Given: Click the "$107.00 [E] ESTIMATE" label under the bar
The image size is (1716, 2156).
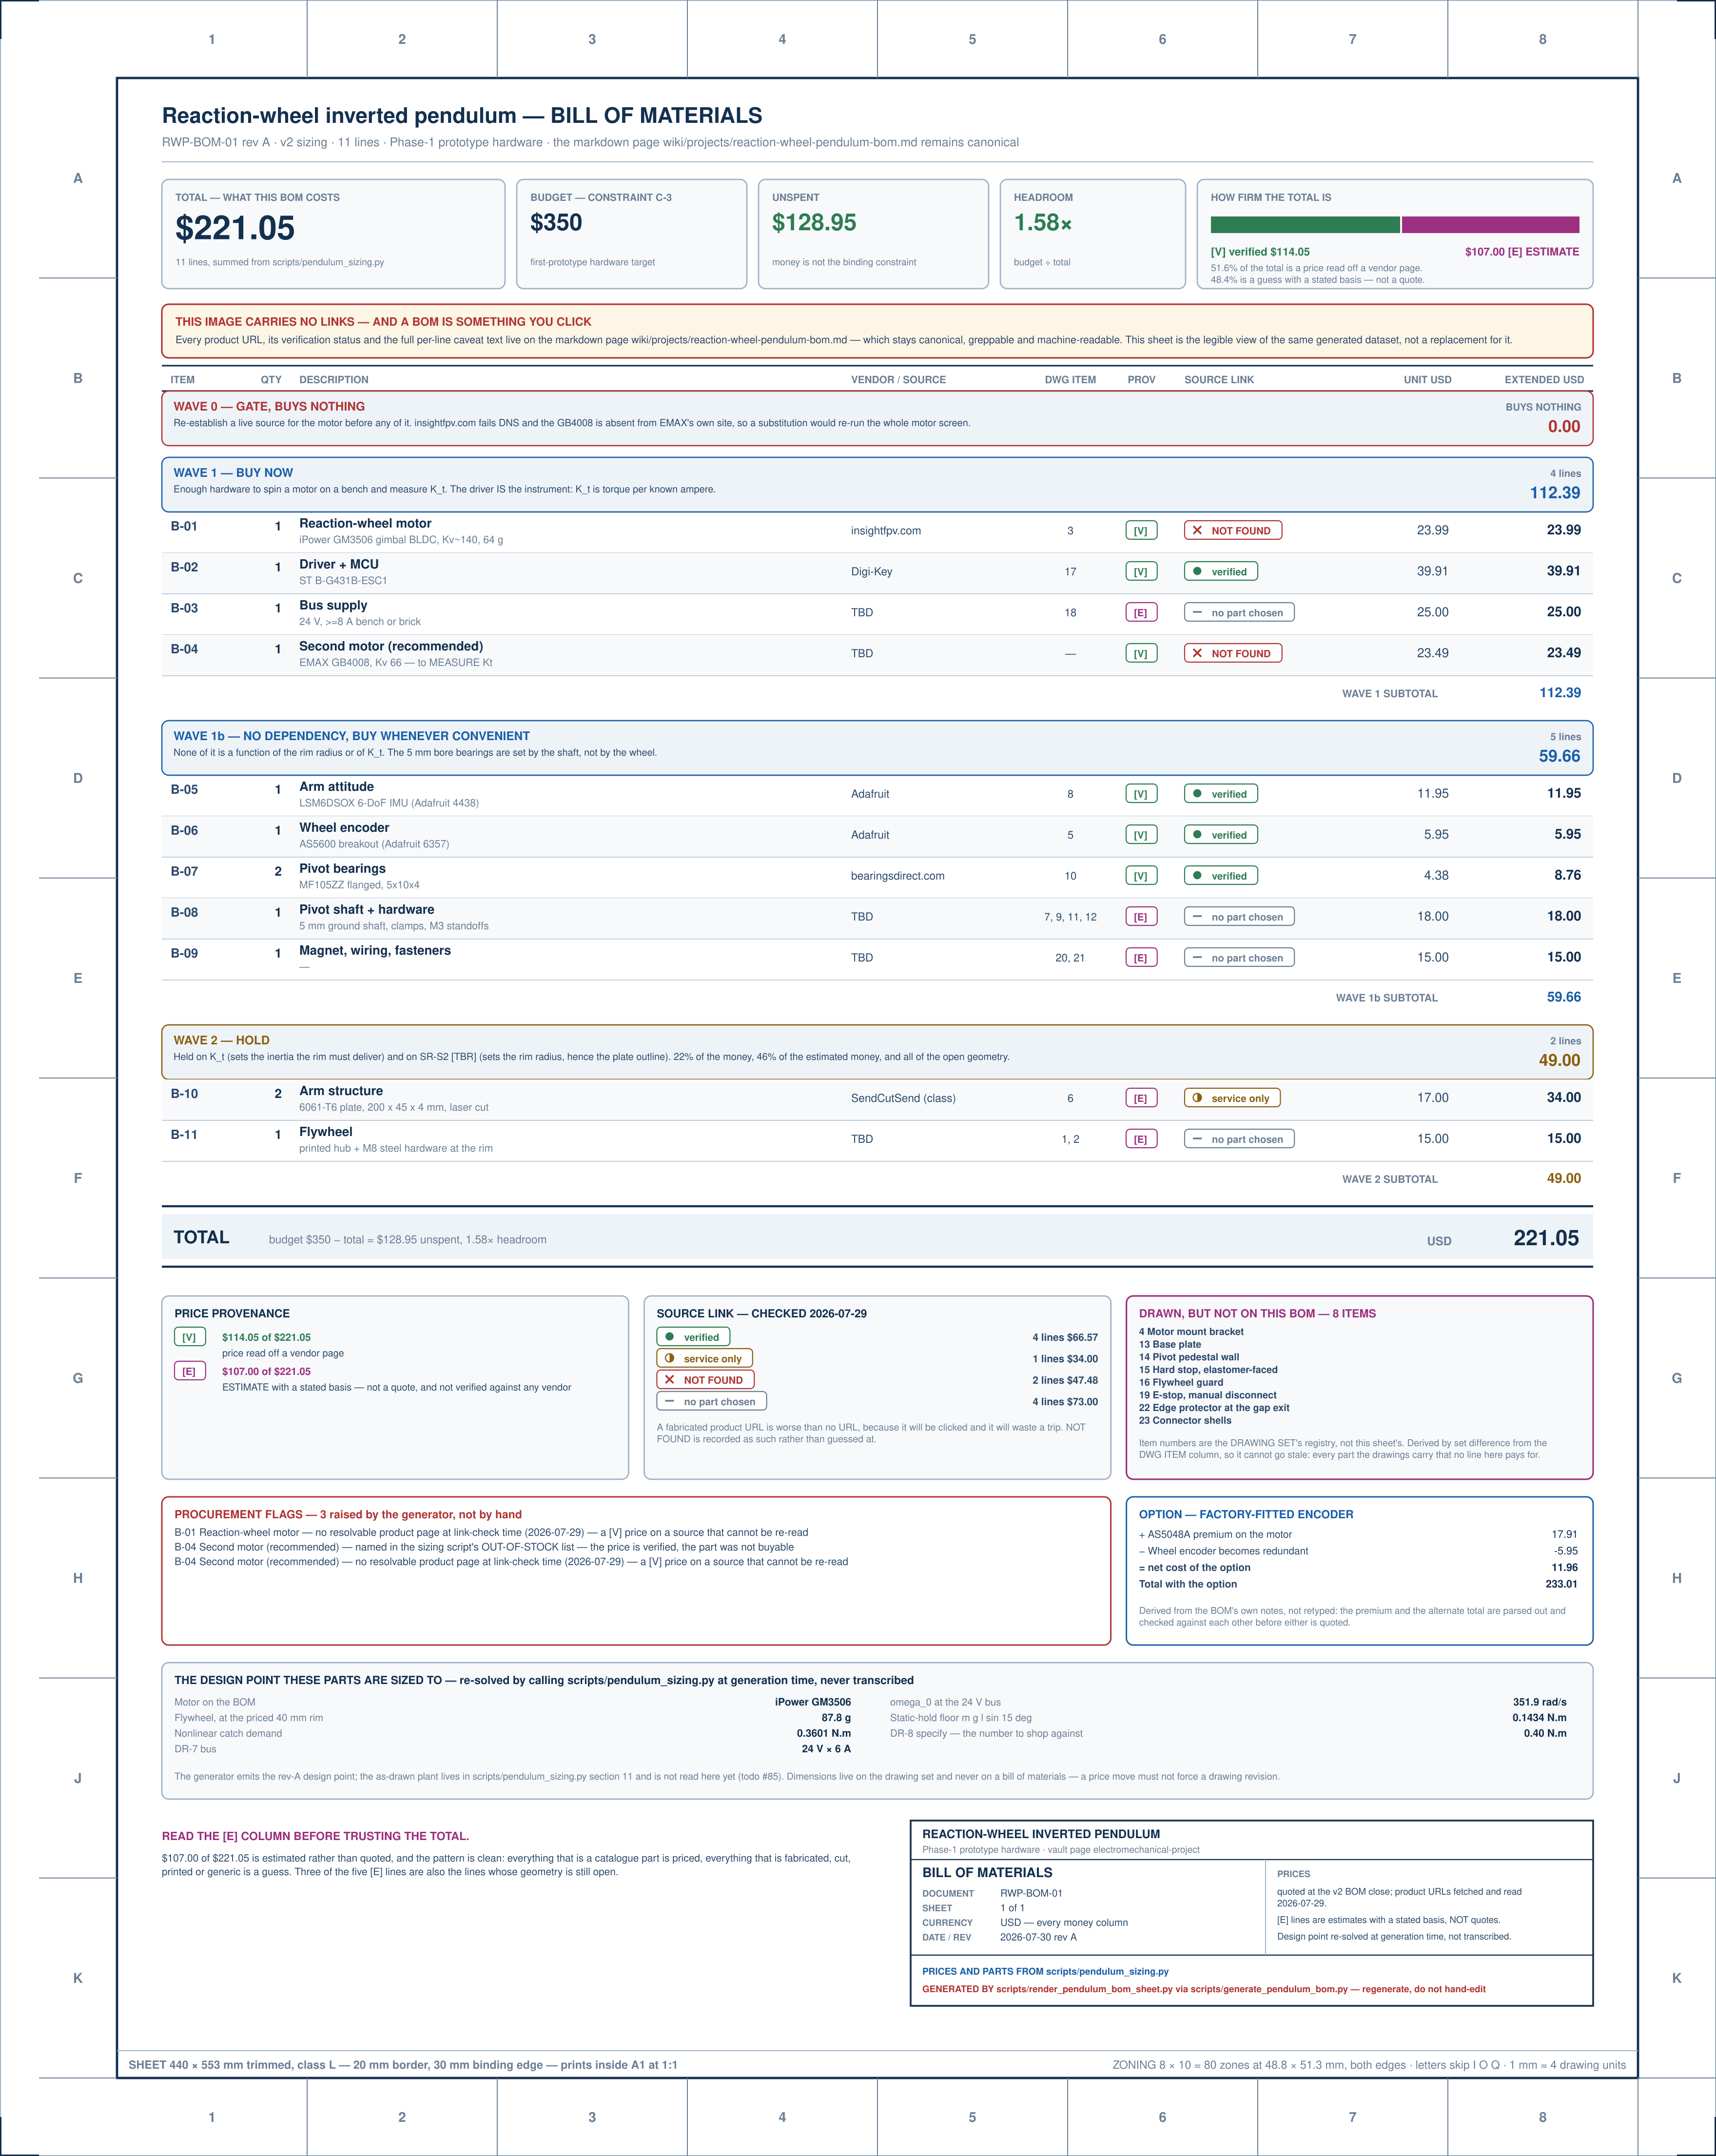Looking at the screenshot, I should coord(1522,252).
